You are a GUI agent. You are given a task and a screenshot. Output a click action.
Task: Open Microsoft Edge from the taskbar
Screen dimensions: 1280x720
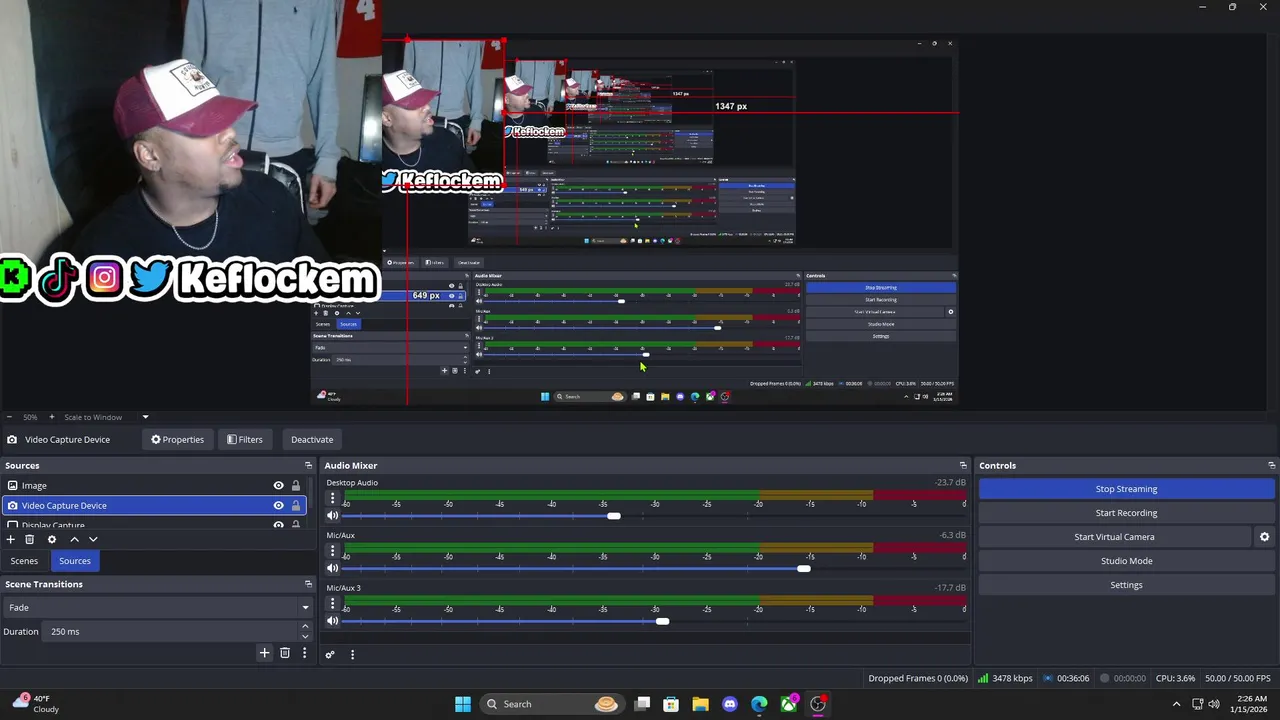pos(760,704)
